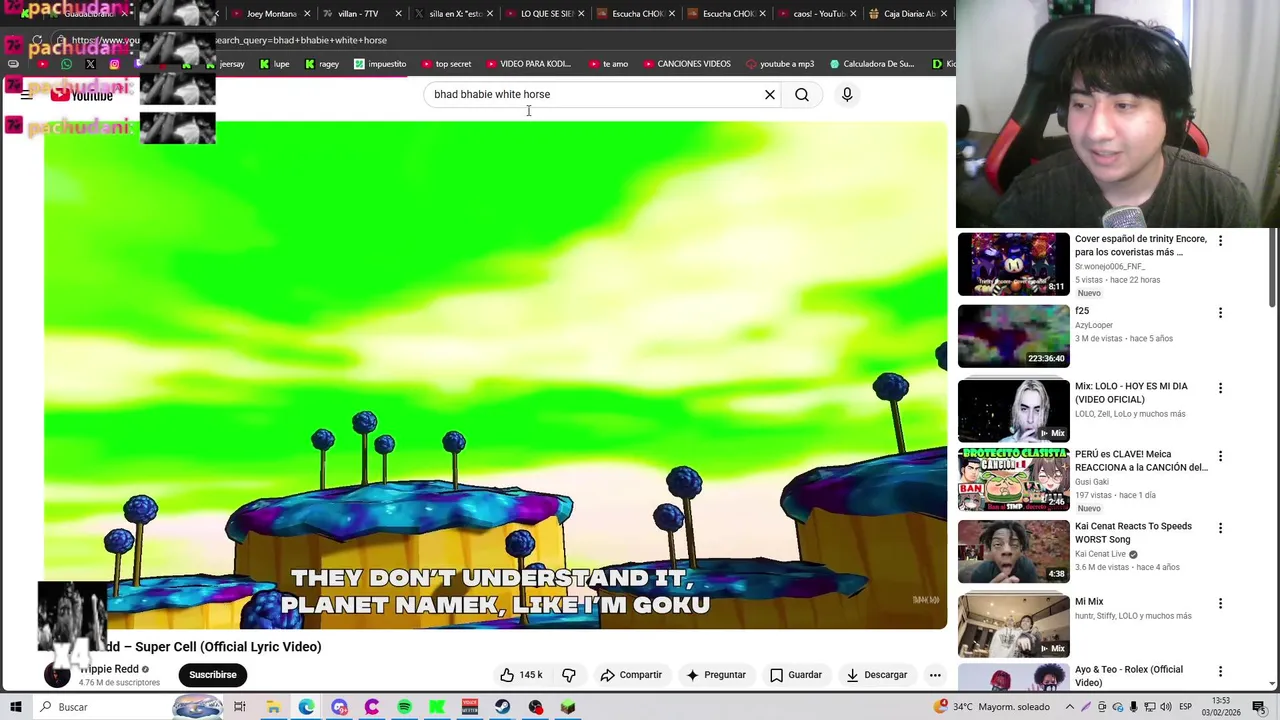Subscribe with the Suscribirse button
The image size is (1280, 720).
tap(213, 675)
